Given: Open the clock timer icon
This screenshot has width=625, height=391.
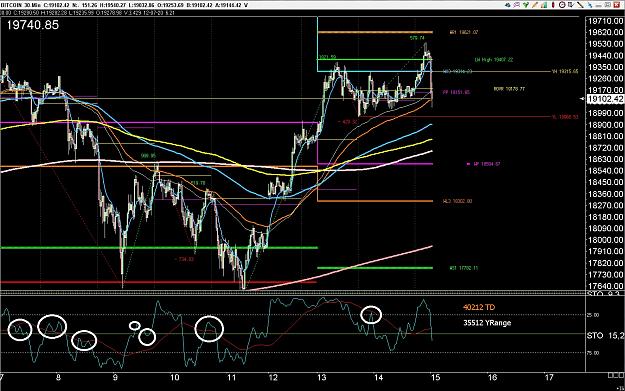Looking at the screenshot, I should [x=562, y=5].
